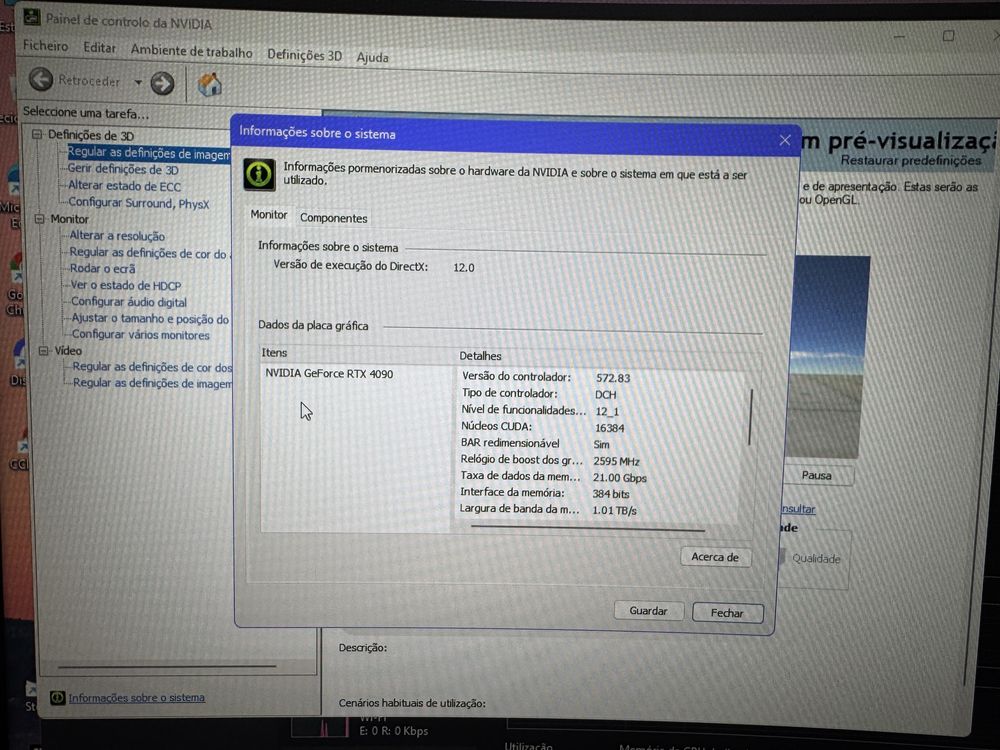
Task: Switch to the Componentes tab
Action: tap(334, 218)
